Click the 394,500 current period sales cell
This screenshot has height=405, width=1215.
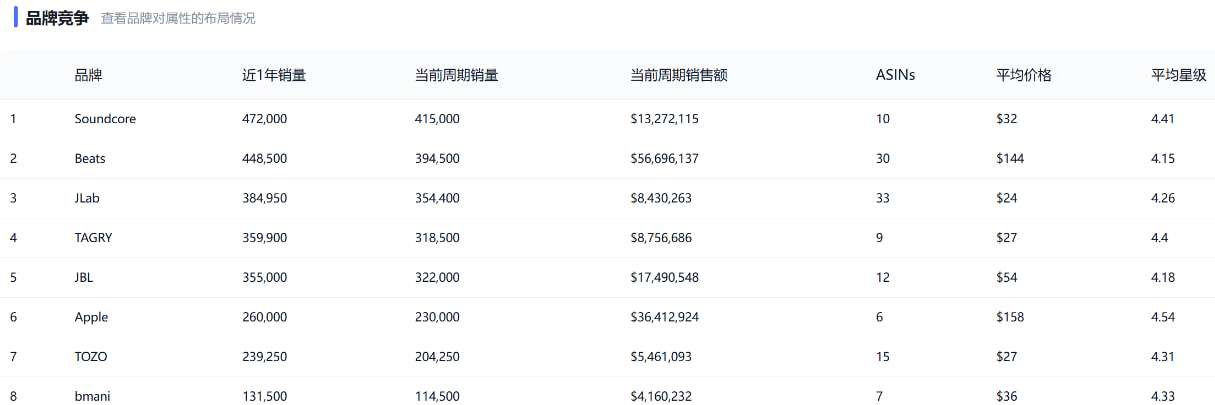click(437, 159)
